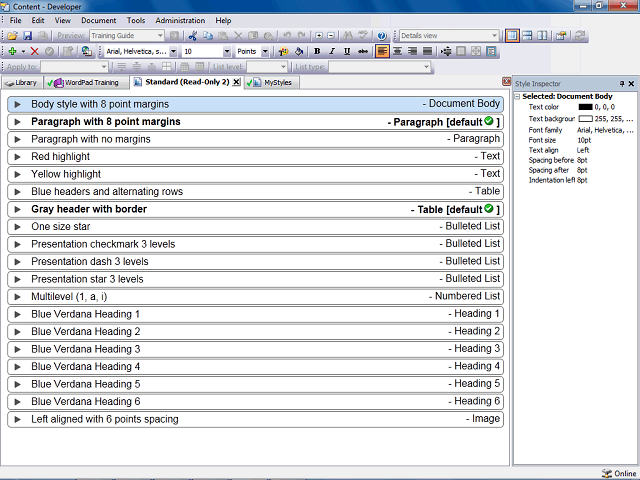Viewport: 640px width, 480px height.
Task: Open the font color picker icon
Action: tap(283, 51)
